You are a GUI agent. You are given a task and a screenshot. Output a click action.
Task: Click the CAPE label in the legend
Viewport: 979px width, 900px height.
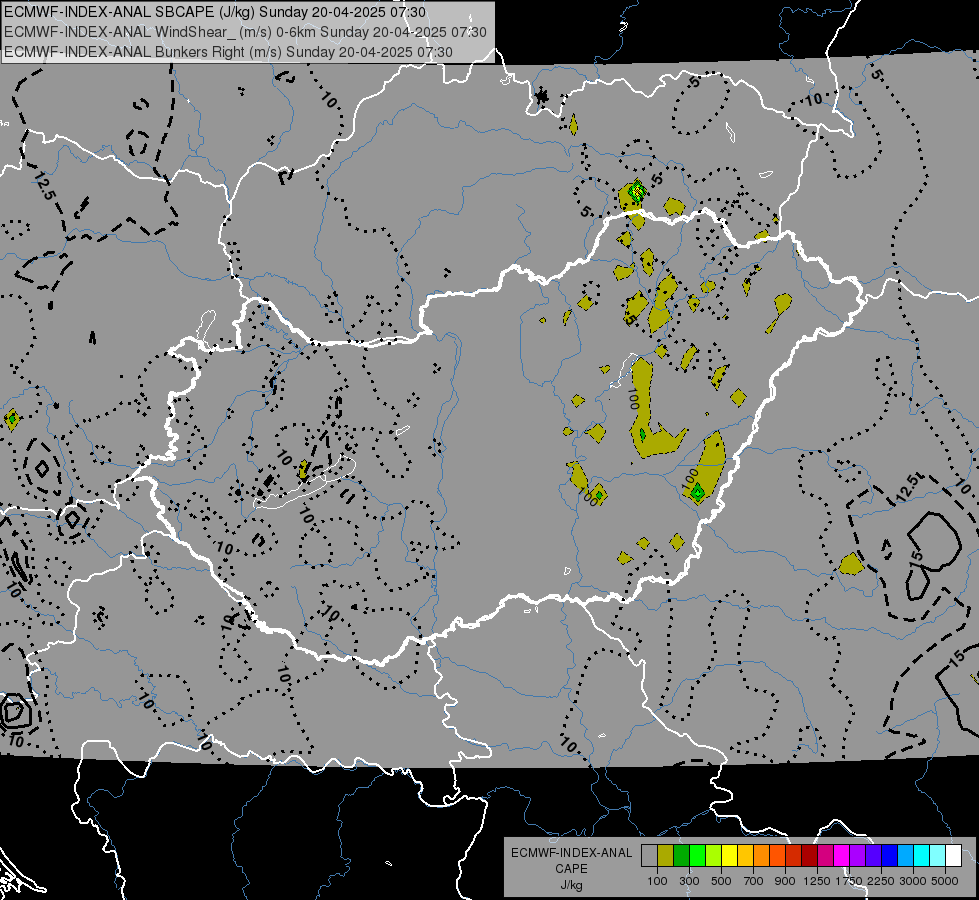(x=571, y=869)
